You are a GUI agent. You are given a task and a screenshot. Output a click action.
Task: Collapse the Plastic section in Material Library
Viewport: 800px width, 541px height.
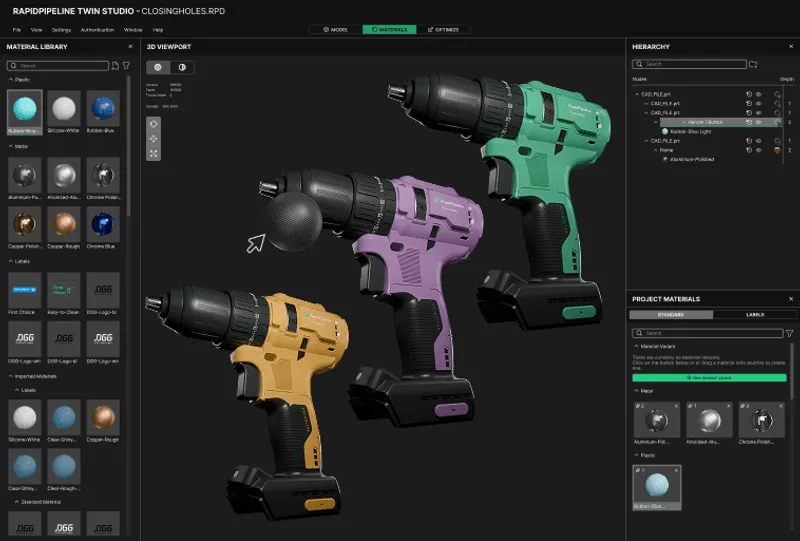click(x=10, y=79)
